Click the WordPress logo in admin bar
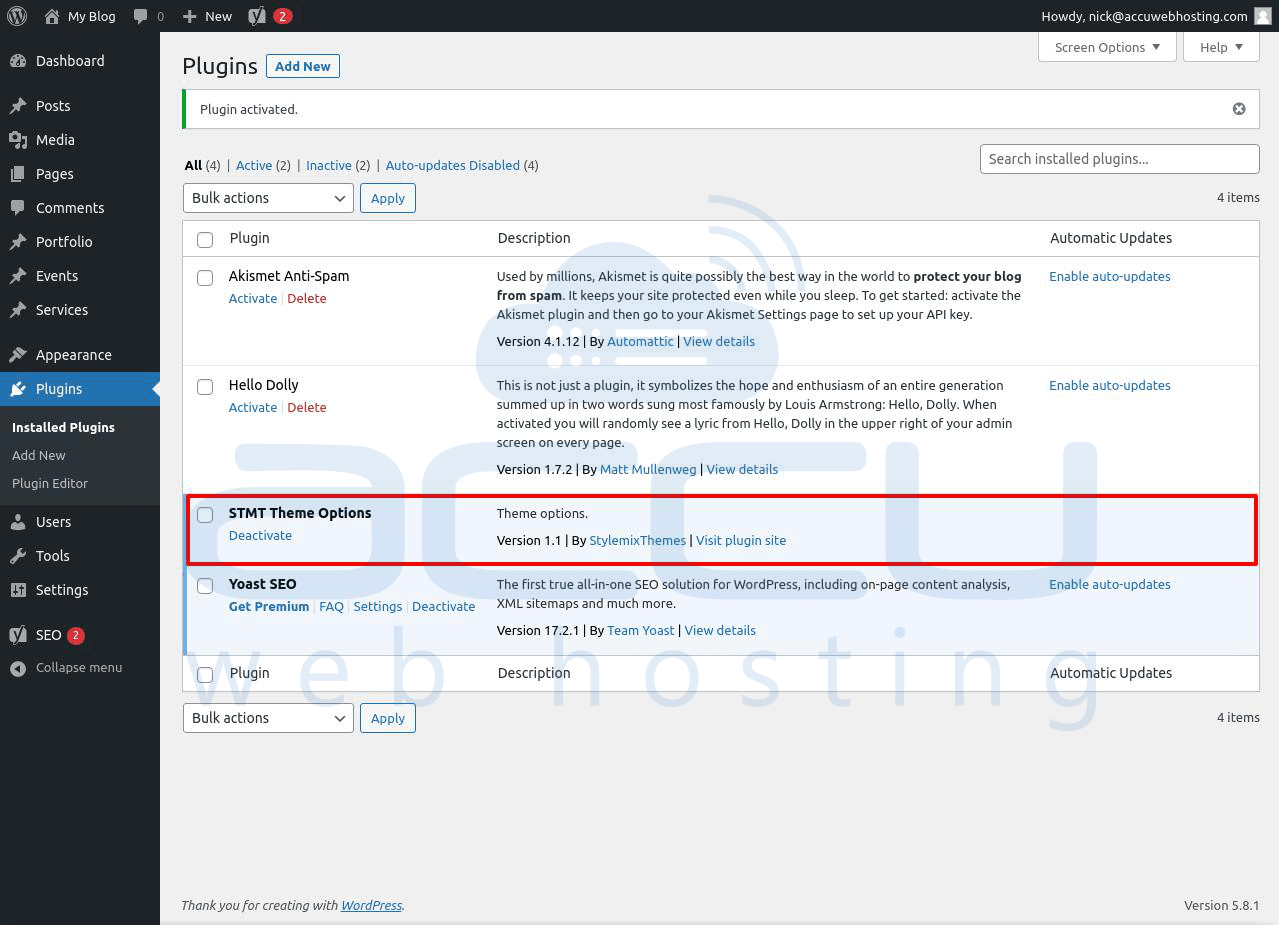1279x925 pixels. (16, 16)
